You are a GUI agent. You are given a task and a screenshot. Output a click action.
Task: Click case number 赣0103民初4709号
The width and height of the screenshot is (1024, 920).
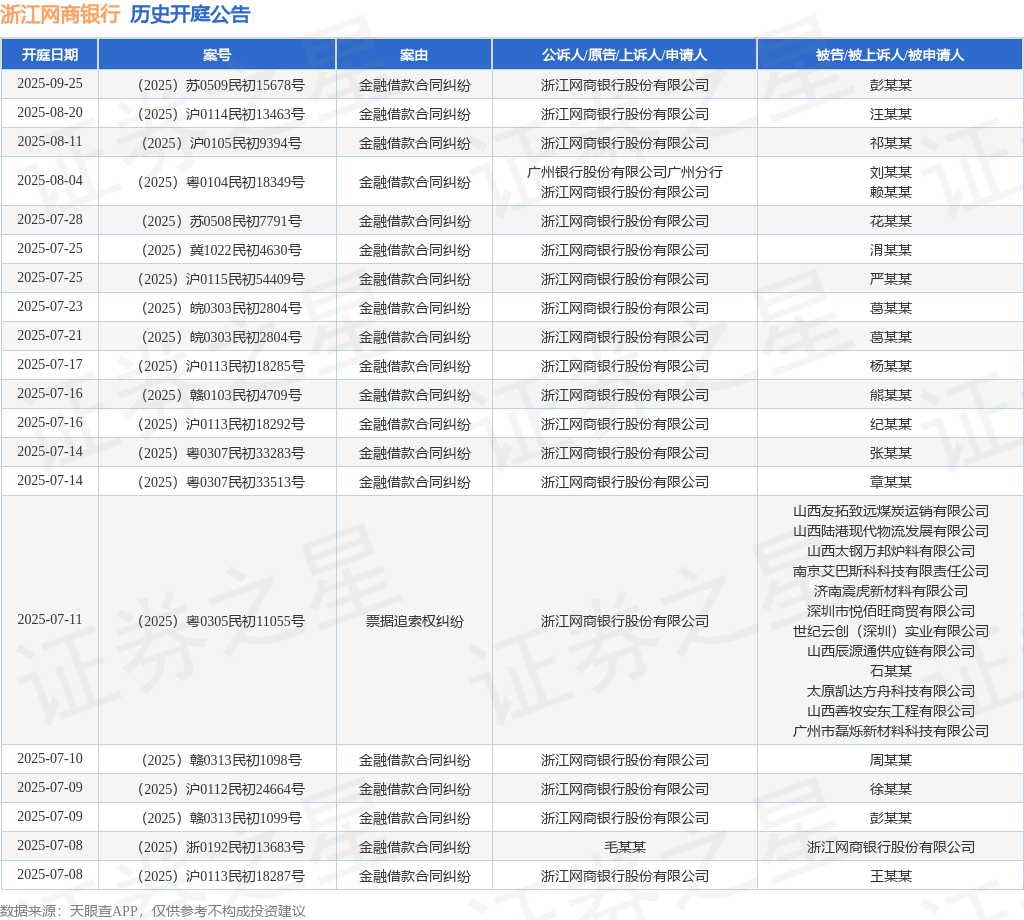[221, 395]
